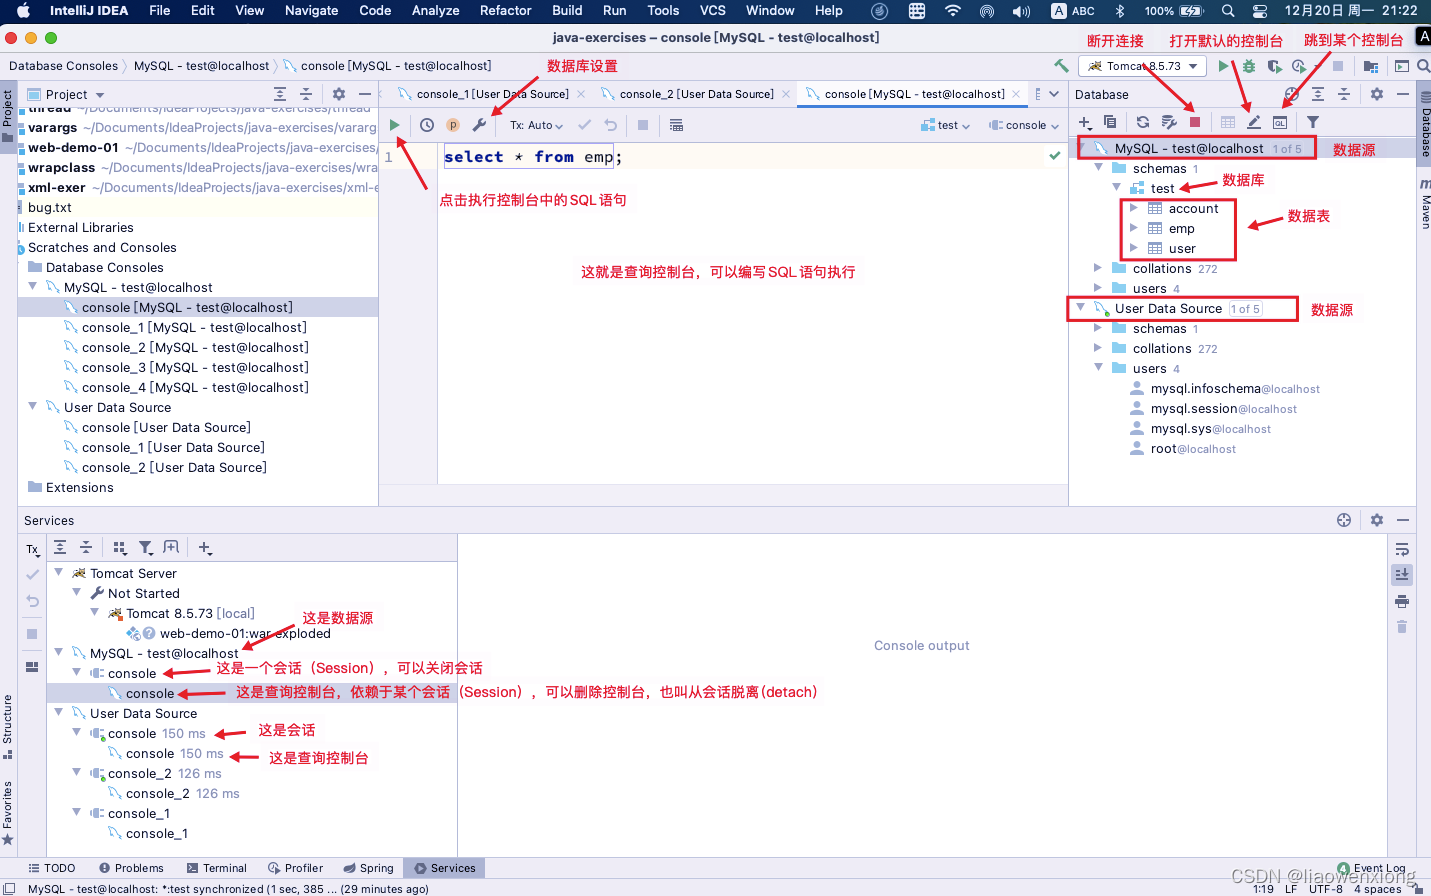The image size is (1431, 896).
Task: Click Database Consoles breadcrumb
Action: click(63, 66)
